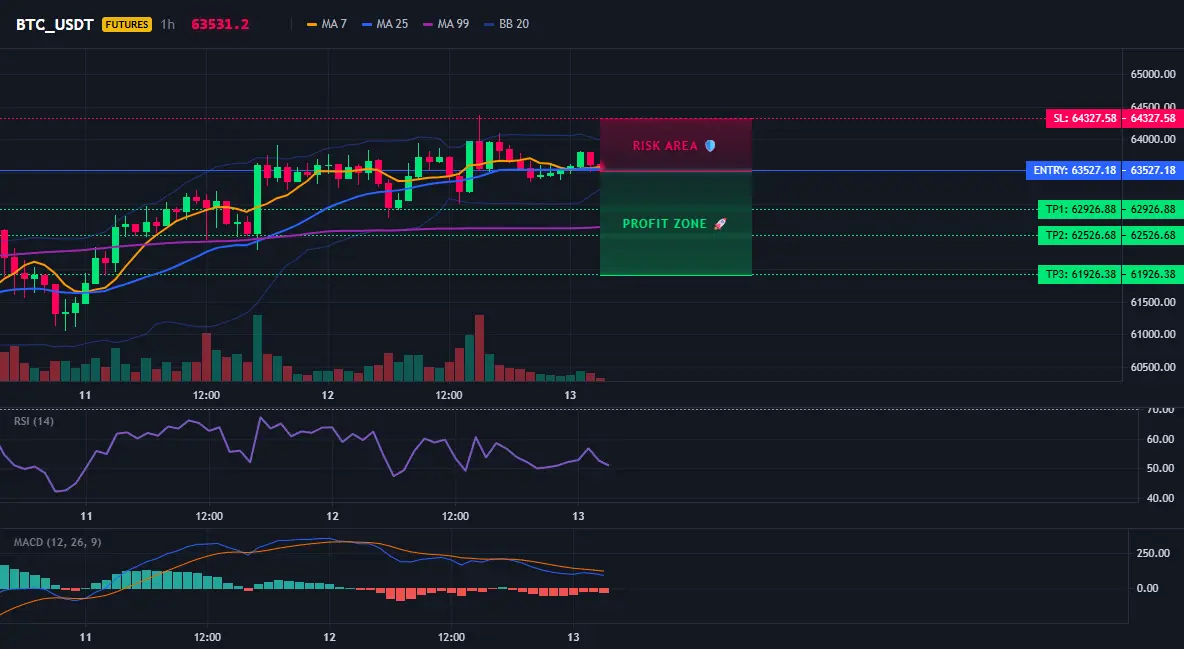
Task: Click the shield icon beside RISK AREA
Action: pyautogui.click(x=710, y=146)
